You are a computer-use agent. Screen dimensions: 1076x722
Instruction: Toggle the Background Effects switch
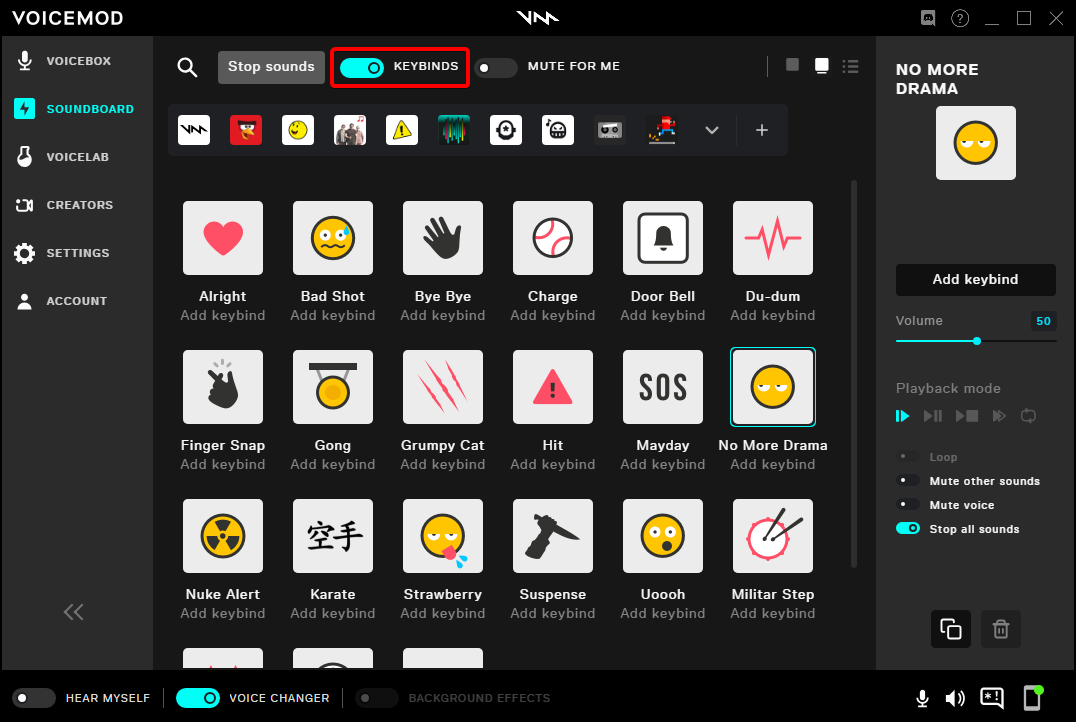pos(377,698)
